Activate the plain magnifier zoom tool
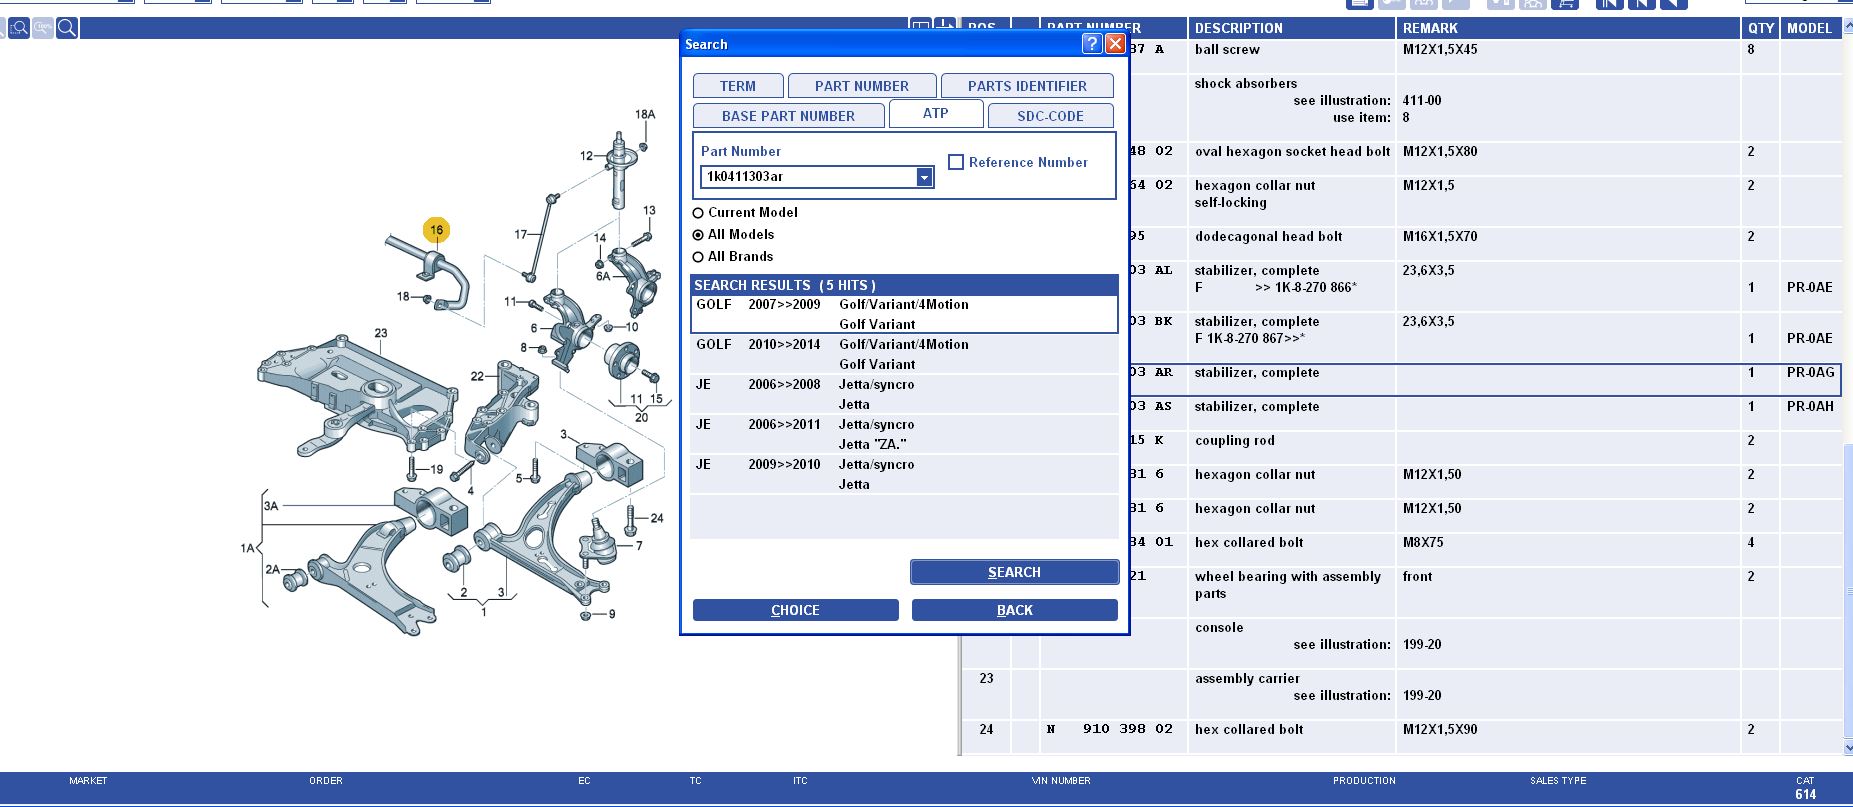The height and width of the screenshot is (807, 1853). (67, 28)
